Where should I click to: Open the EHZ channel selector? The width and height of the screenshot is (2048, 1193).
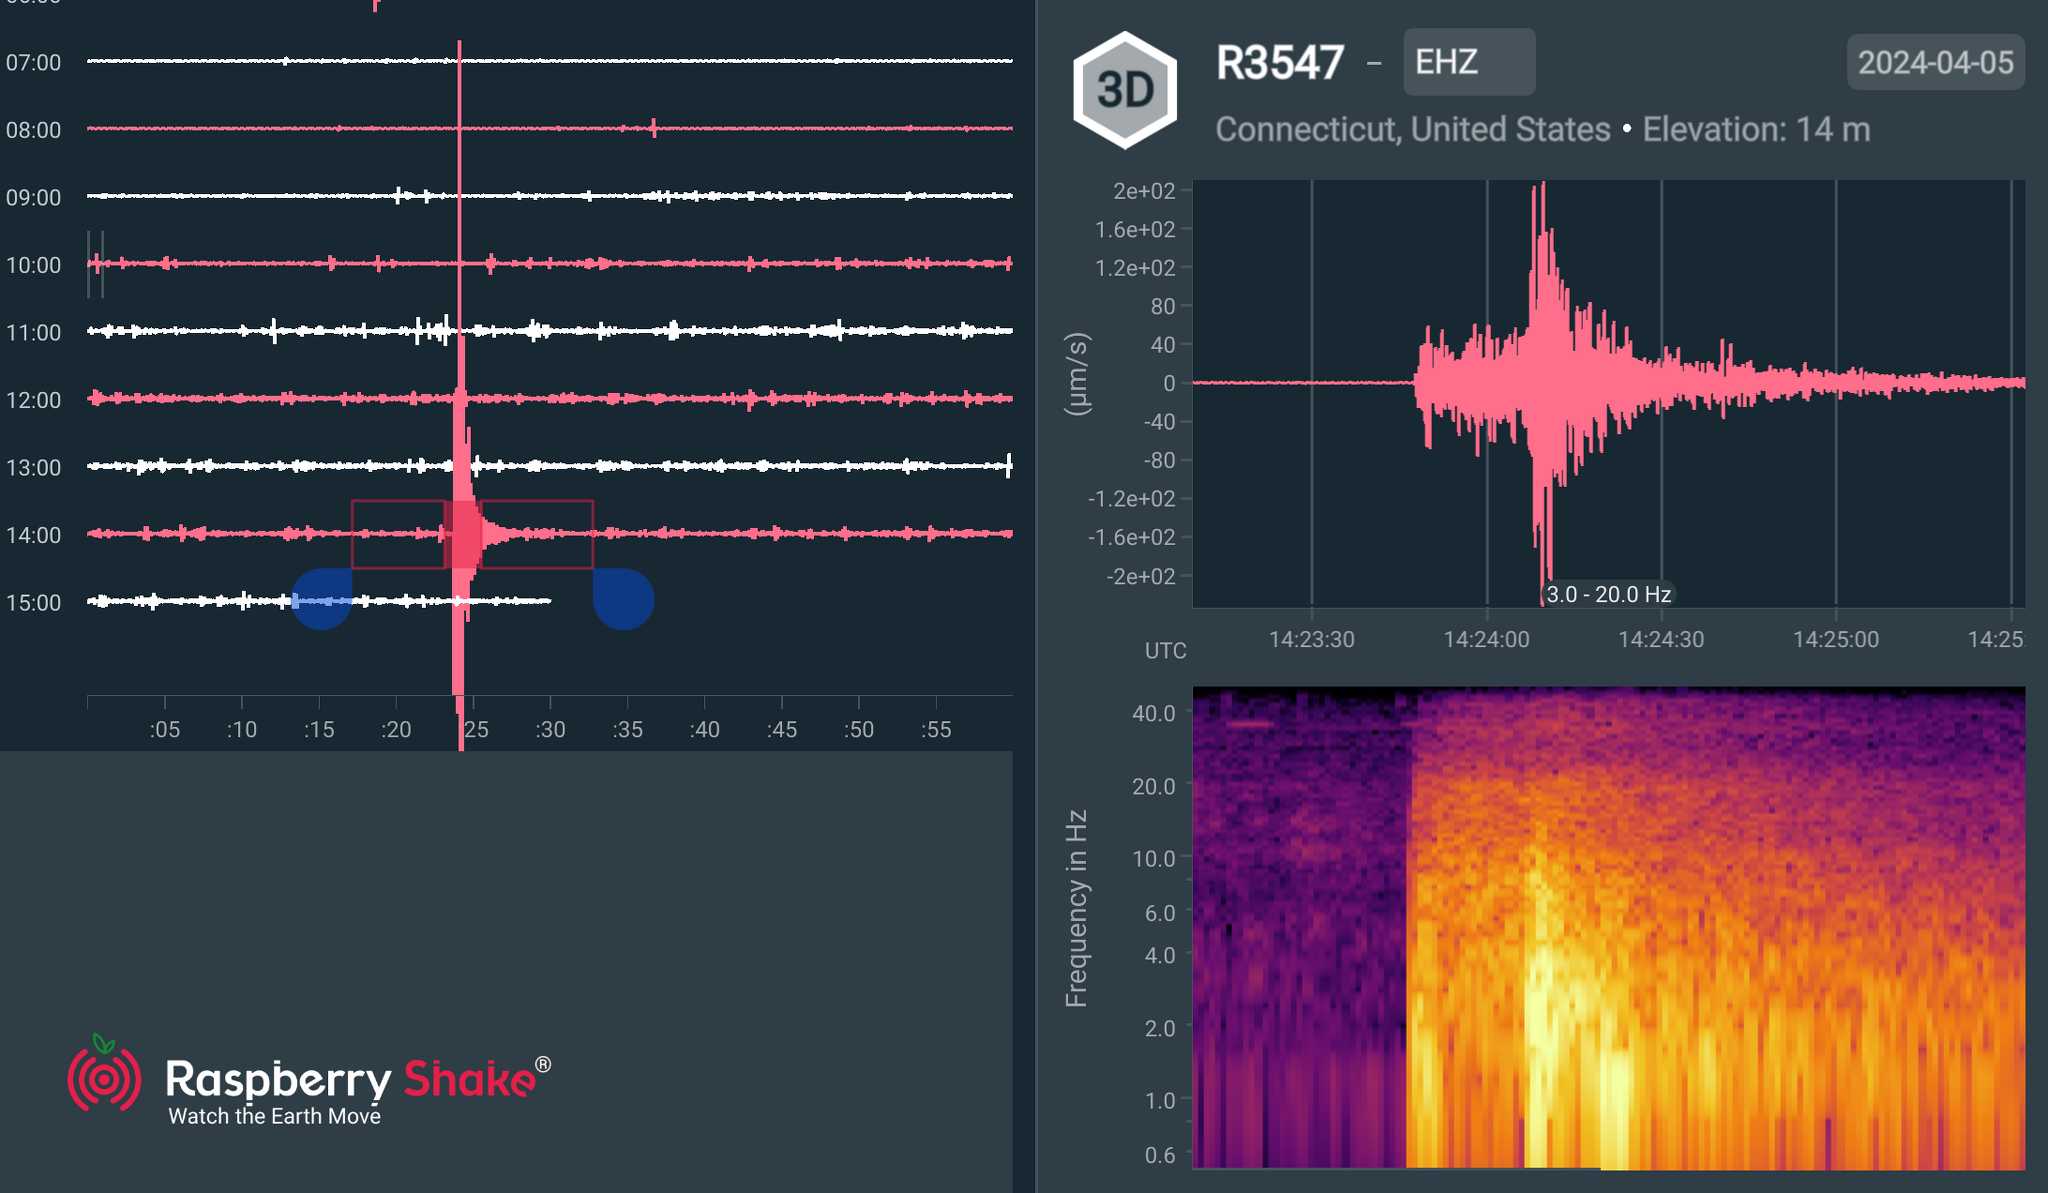[1468, 62]
